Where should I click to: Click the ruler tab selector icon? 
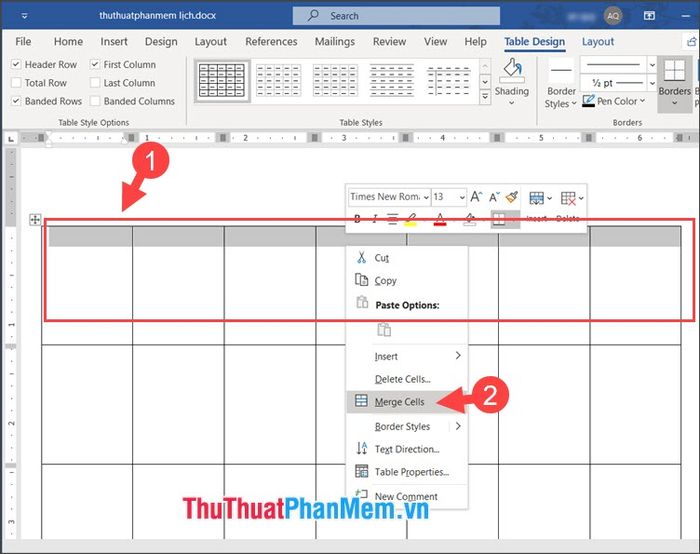[11, 139]
